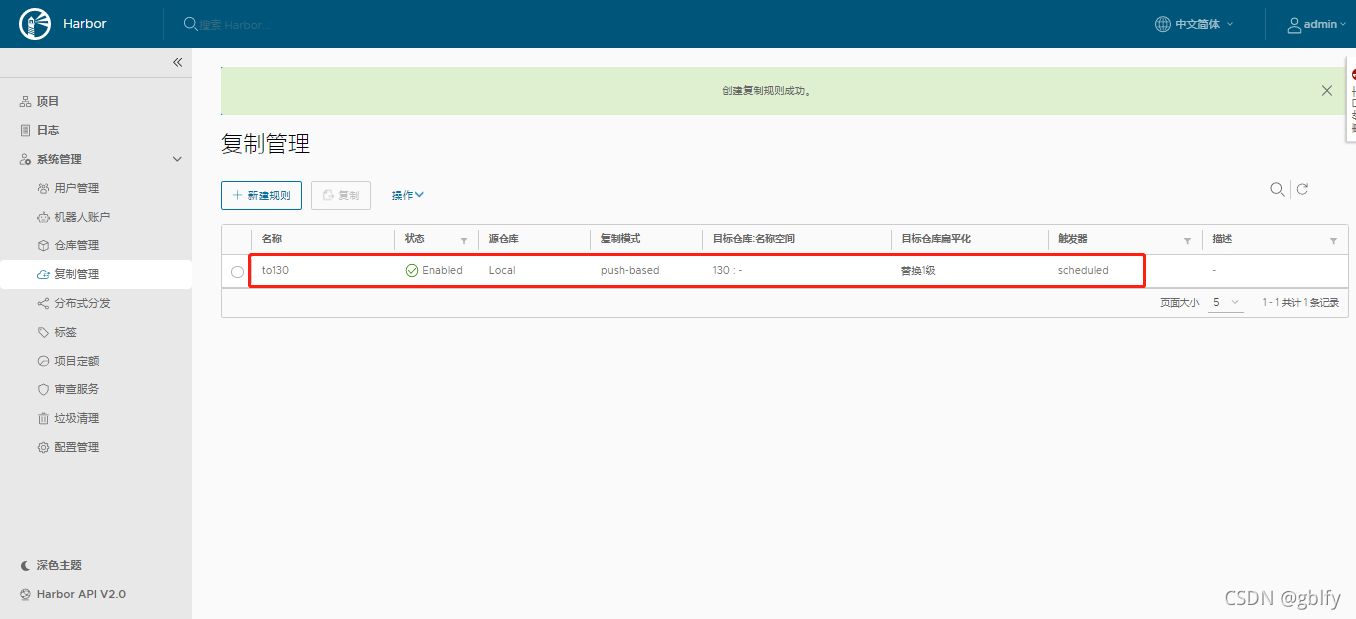
Task: Click the 名称 column header
Action: [x=272, y=239]
